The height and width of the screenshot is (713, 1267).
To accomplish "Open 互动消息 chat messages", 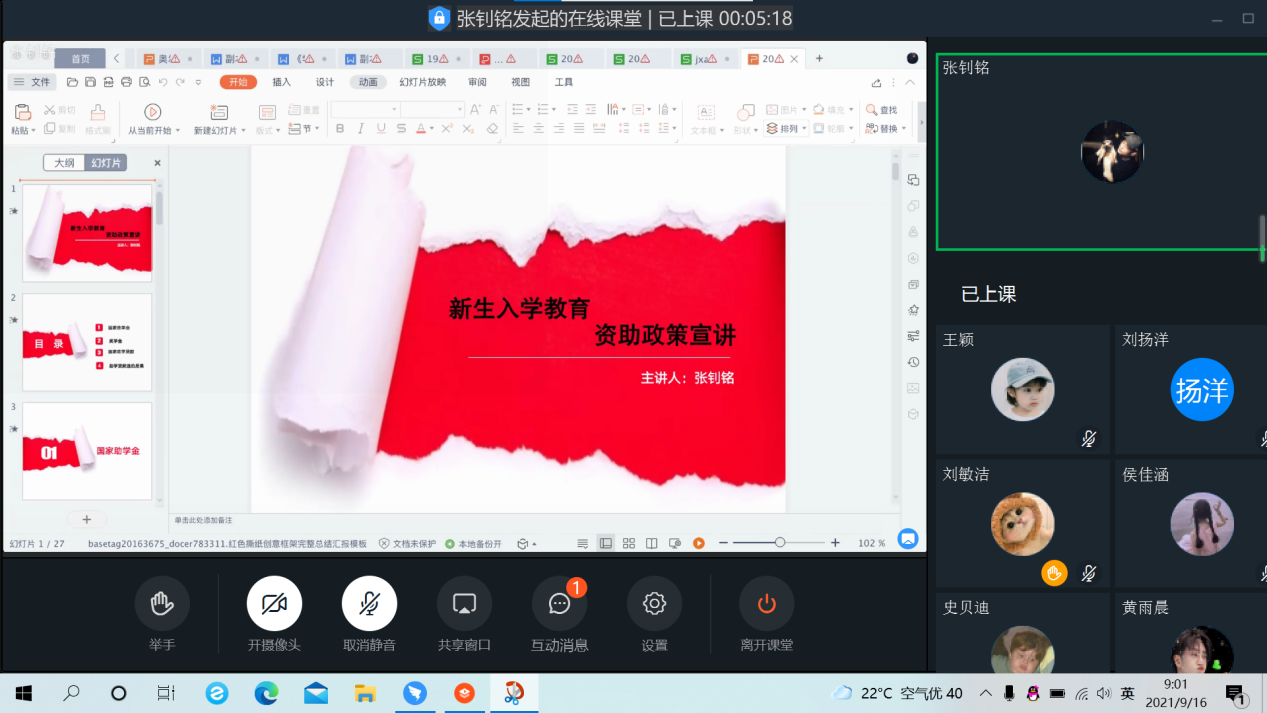I will pyautogui.click(x=559, y=604).
